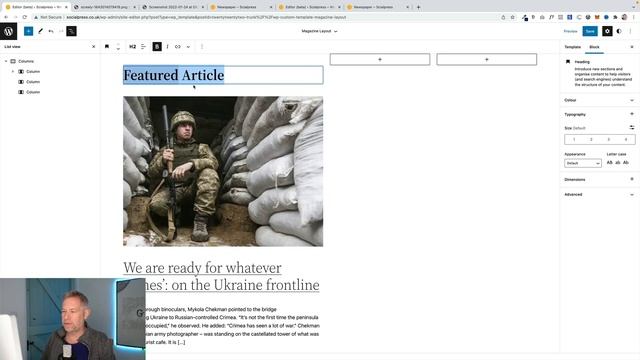Select the second Column in List view
The height and width of the screenshot is (360, 640).
pos(33,82)
